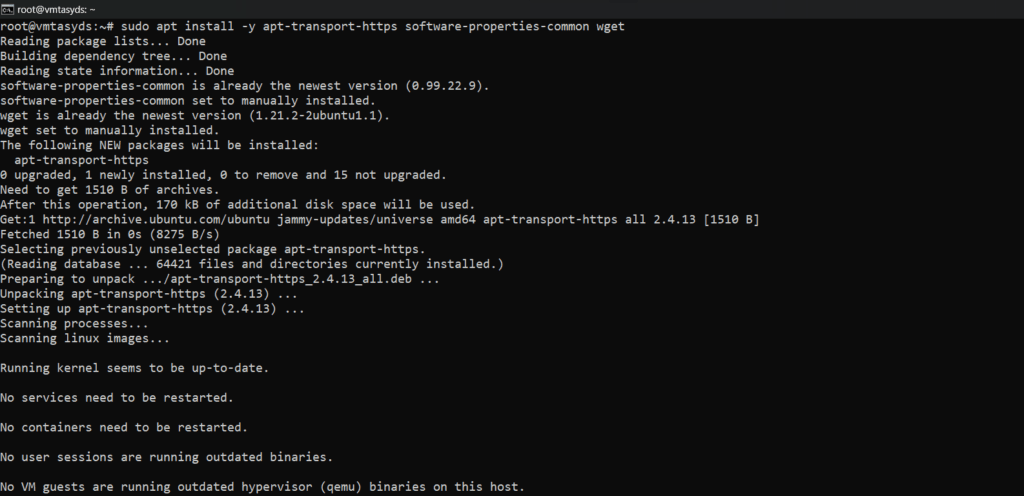1024x496 pixels.
Task: Click the '0 upgraded, 1 newly installed' line
Action: [x=223, y=176]
